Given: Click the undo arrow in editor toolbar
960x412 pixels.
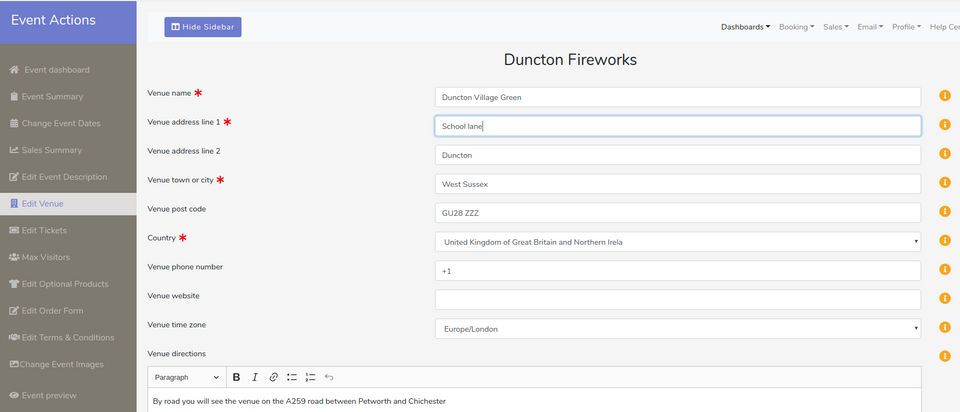Looking at the screenshot, I should click(329, 377).
